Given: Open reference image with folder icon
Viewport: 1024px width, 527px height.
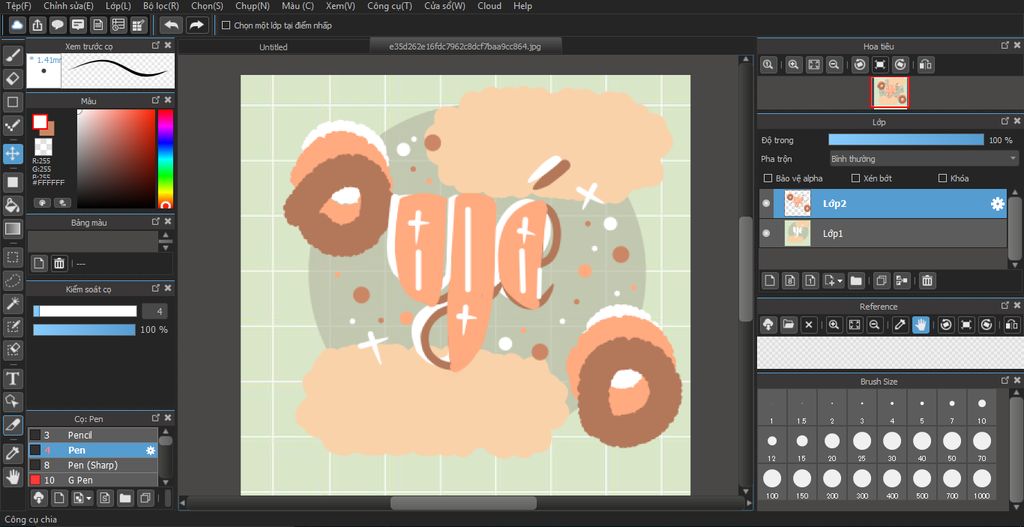Looking at the screenshot, I should click(788, 325).
